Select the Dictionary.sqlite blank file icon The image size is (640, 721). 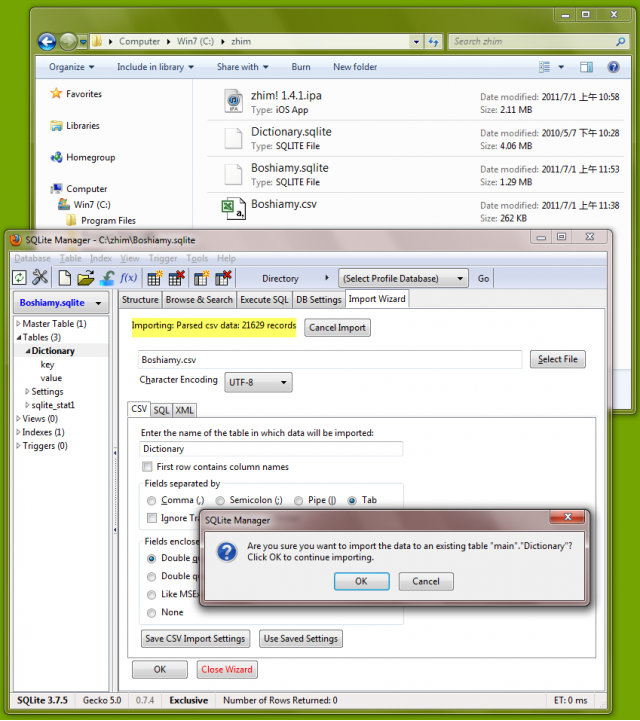233,138
